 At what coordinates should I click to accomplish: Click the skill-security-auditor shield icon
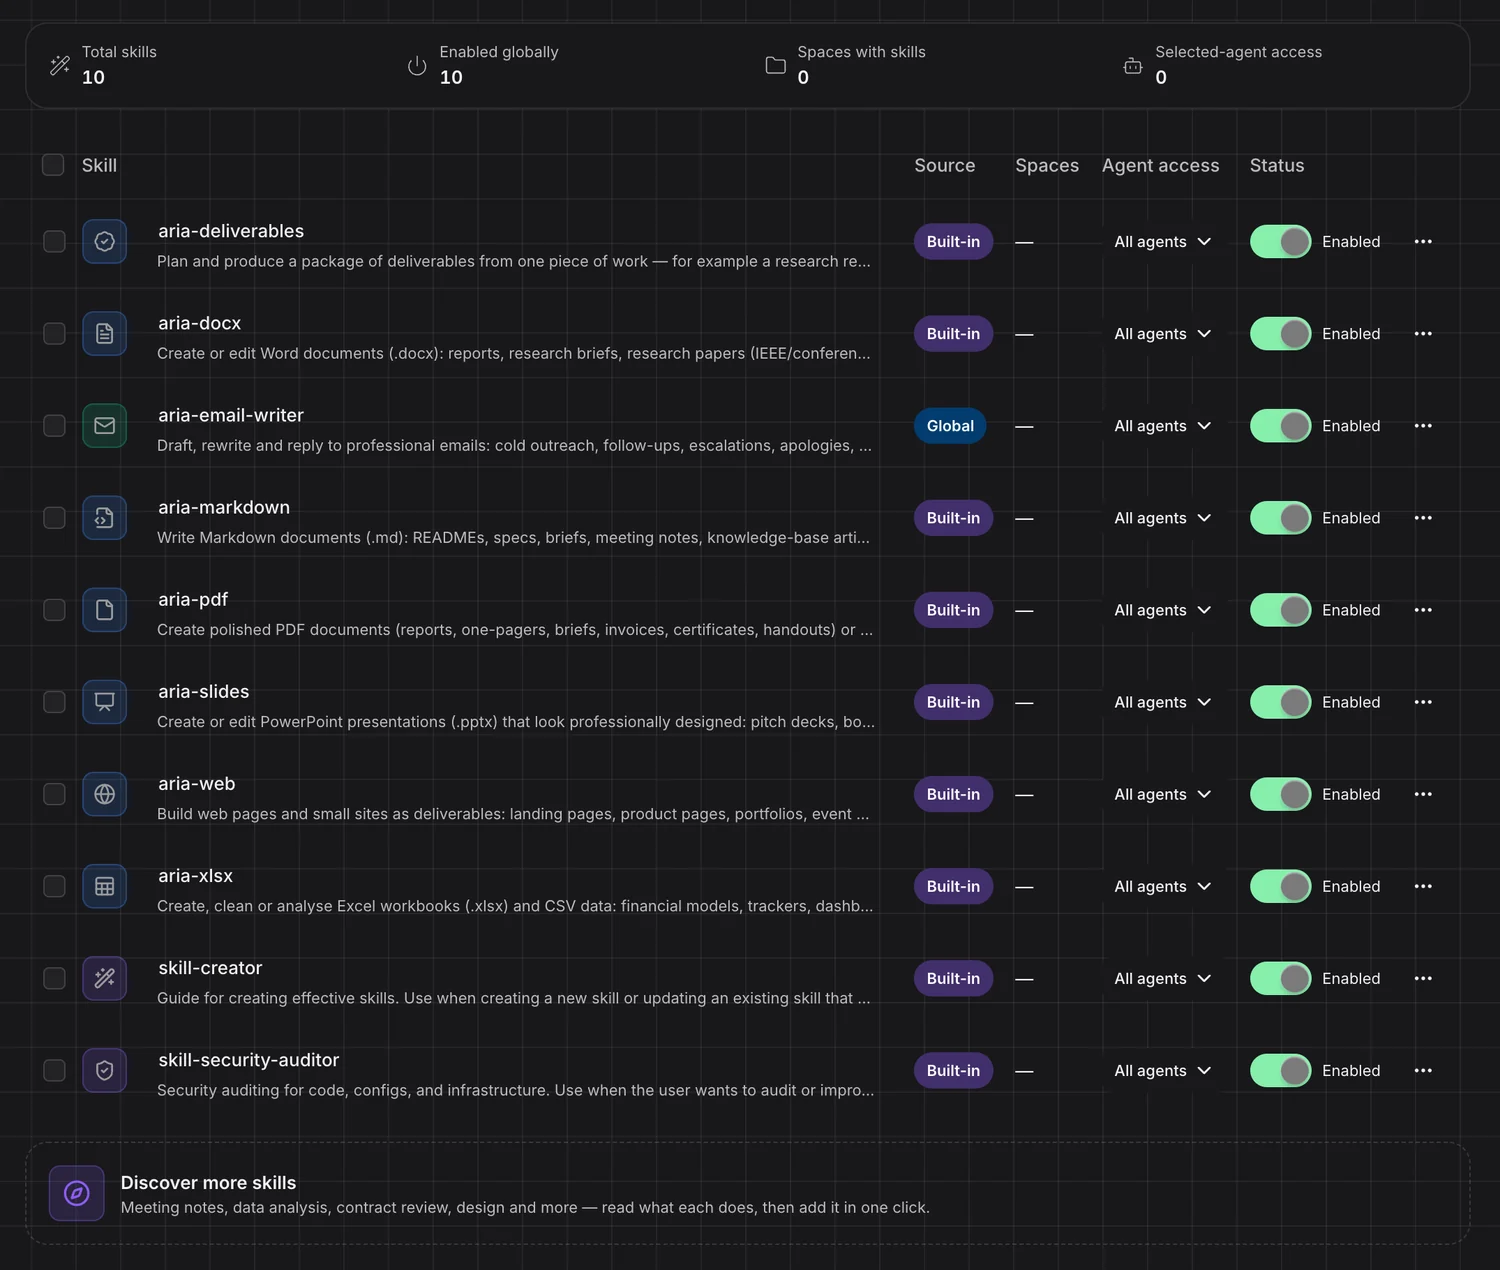click(104, 1070)
